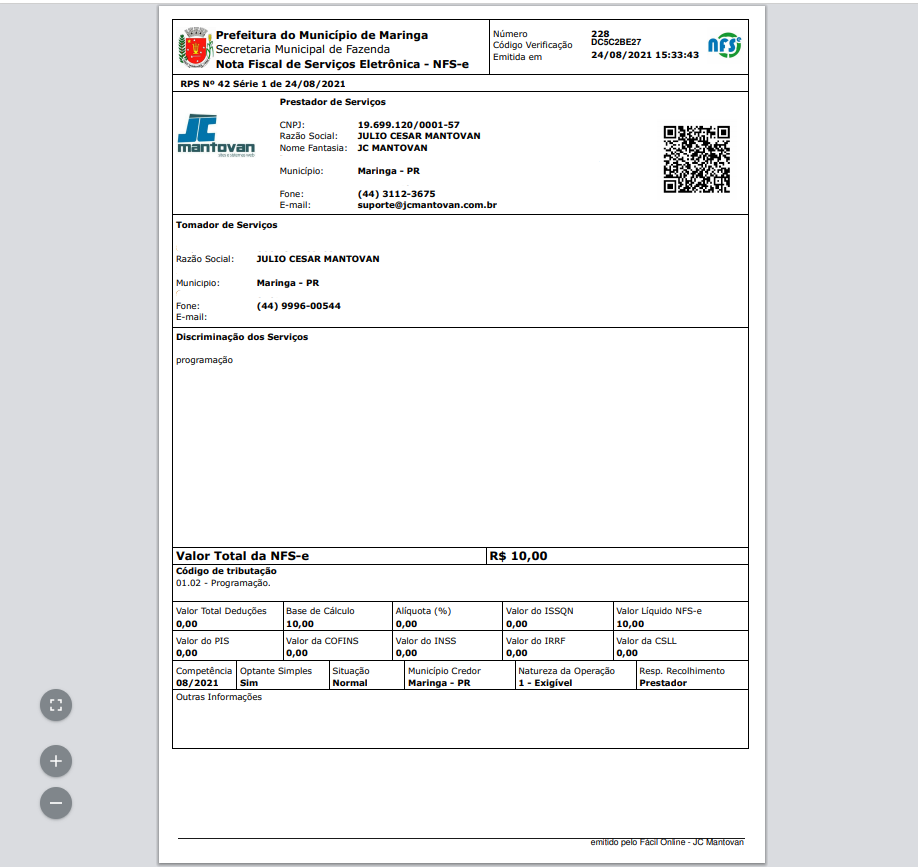Image resolution: width=918 pixels, height=867 pixels.
Task: Click the provider phone (44) 3112-3675
Action: click(x=396, y=194)
